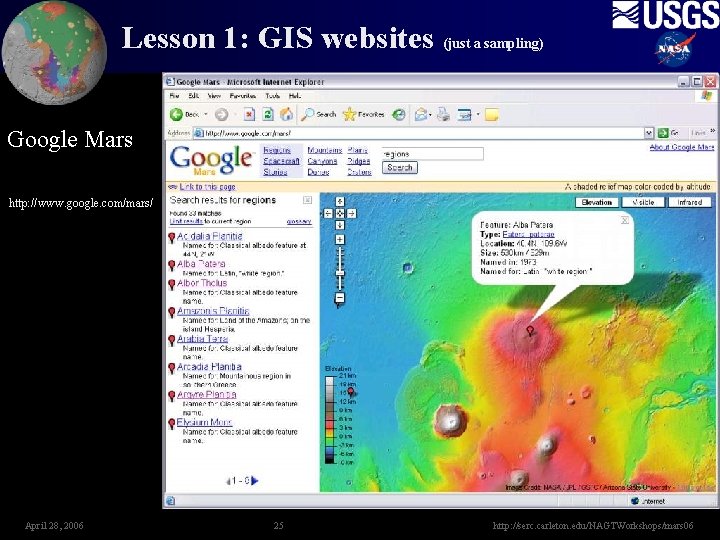
Task: Open the About Google Mars link
Action: [682, 147]
